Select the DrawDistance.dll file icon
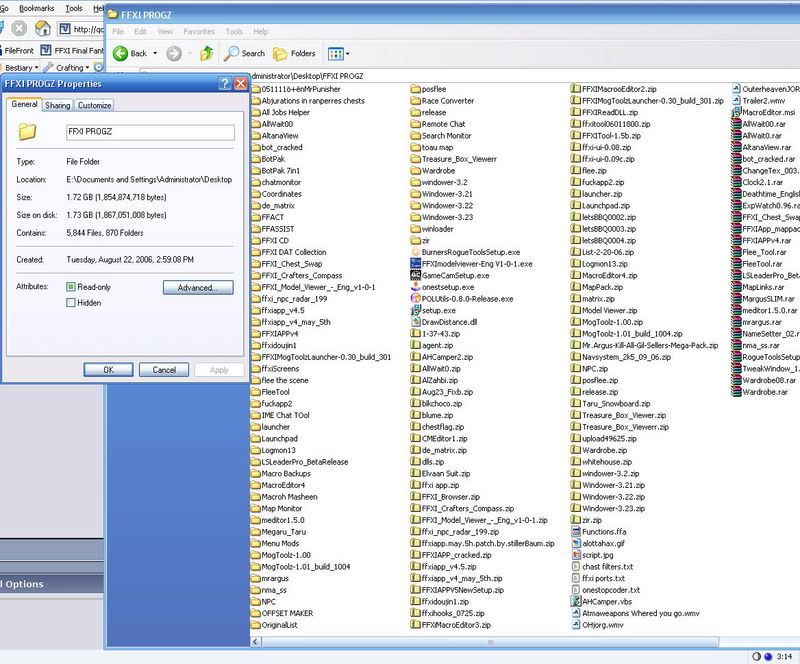Viewport: 800px width, 664px height. pos(415,322)
